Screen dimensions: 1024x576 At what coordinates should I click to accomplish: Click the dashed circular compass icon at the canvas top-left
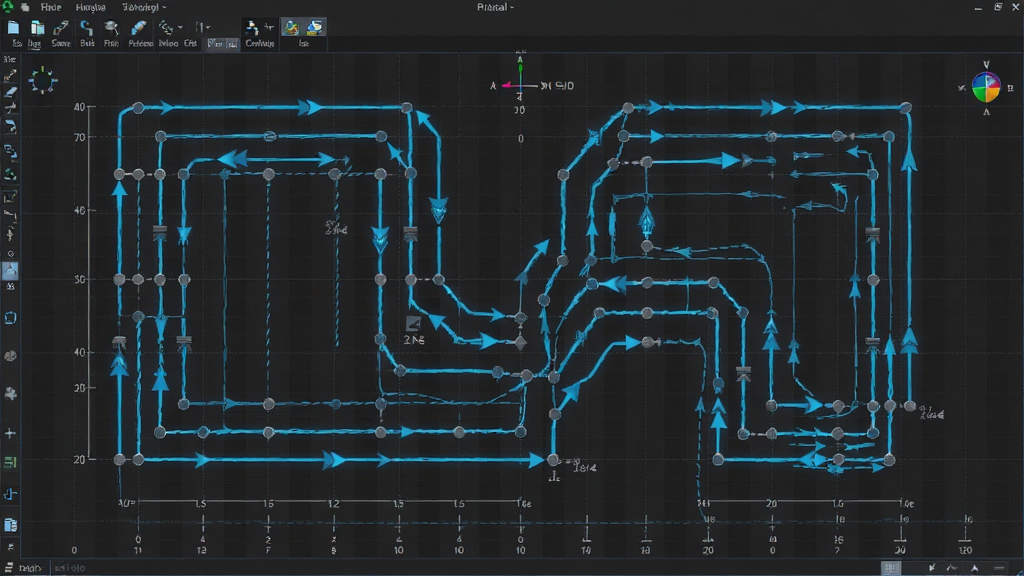pos(43,80)
